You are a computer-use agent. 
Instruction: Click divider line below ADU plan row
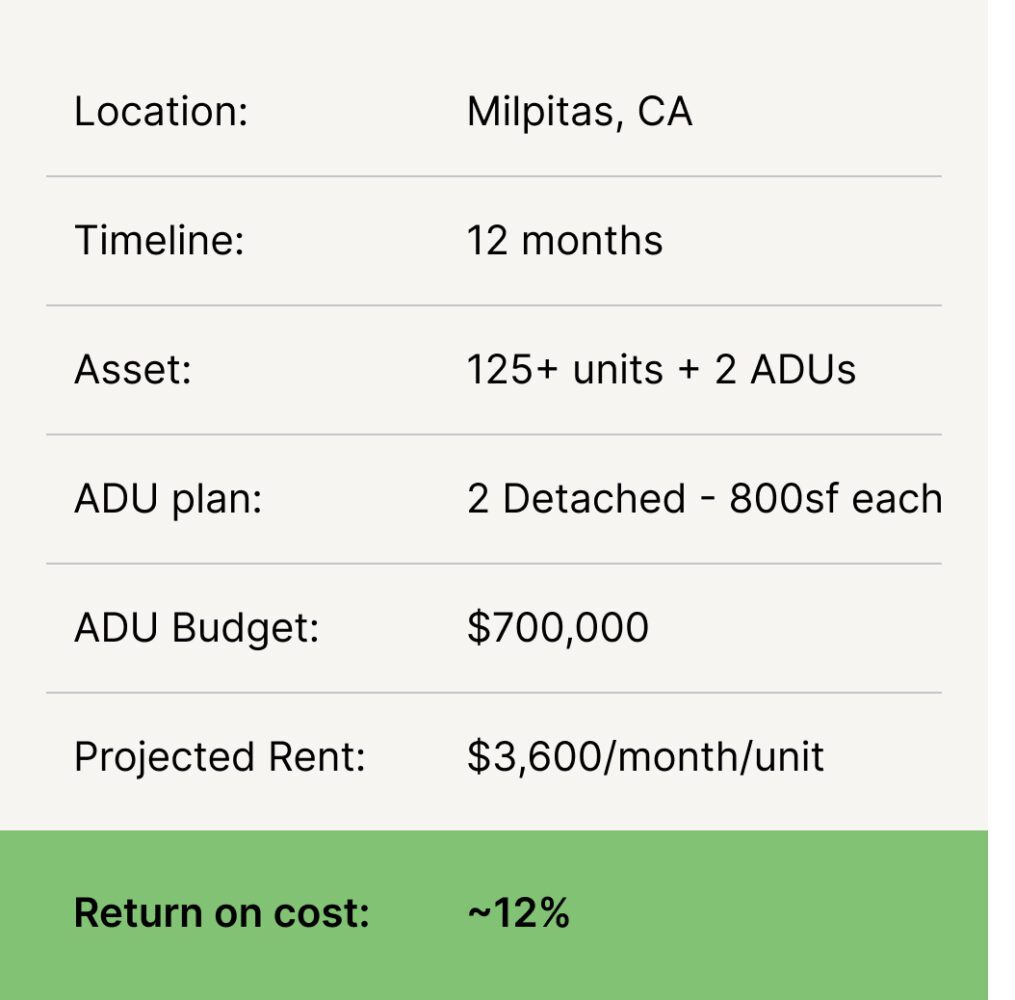point(494,564)
